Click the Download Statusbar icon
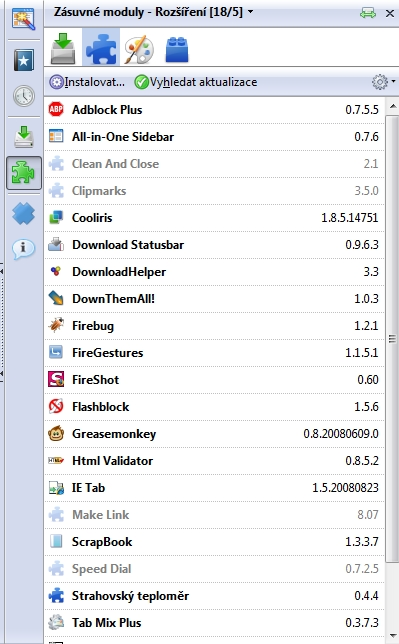 click(56, 244)
